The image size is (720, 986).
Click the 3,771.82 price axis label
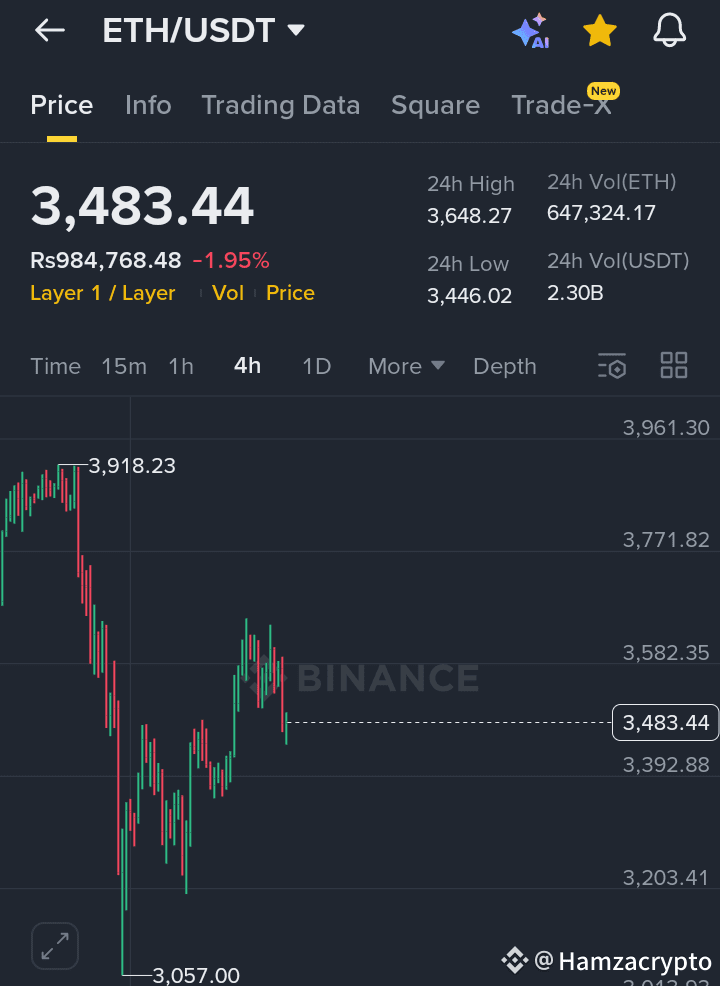tap(666, 540)
